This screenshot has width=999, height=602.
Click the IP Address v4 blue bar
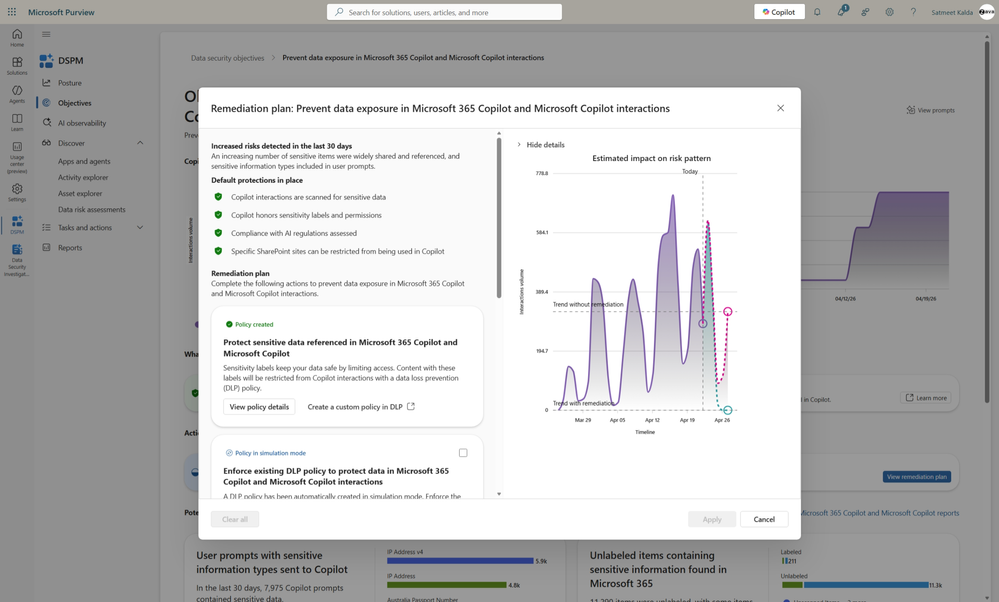tap(460, 561)
